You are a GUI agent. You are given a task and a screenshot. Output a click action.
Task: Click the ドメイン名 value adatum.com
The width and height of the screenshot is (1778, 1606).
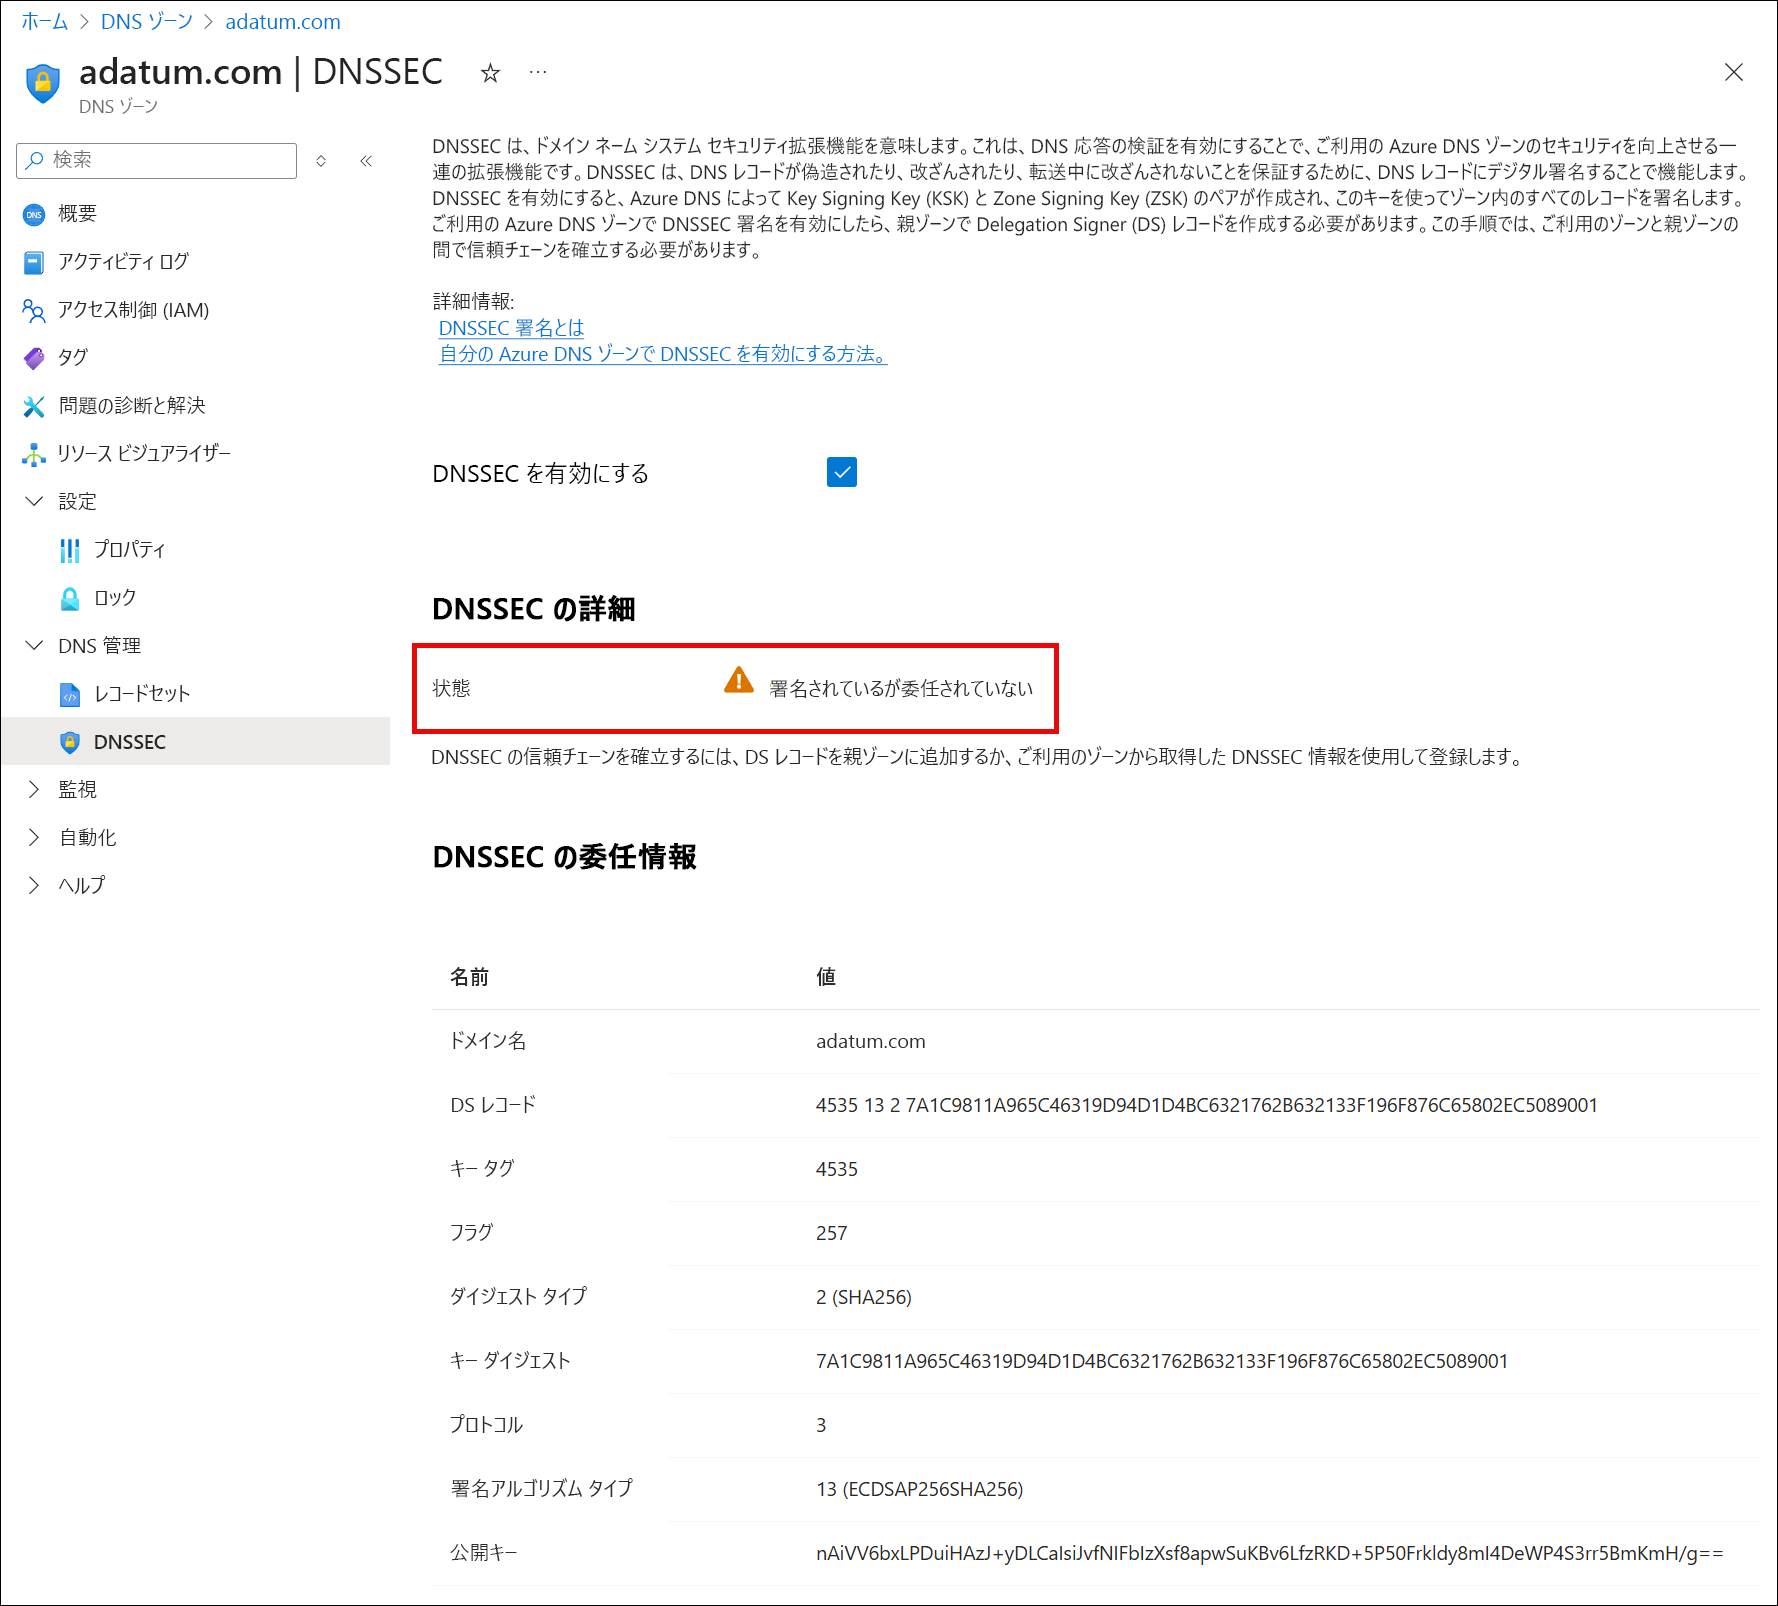[871, 1041]
